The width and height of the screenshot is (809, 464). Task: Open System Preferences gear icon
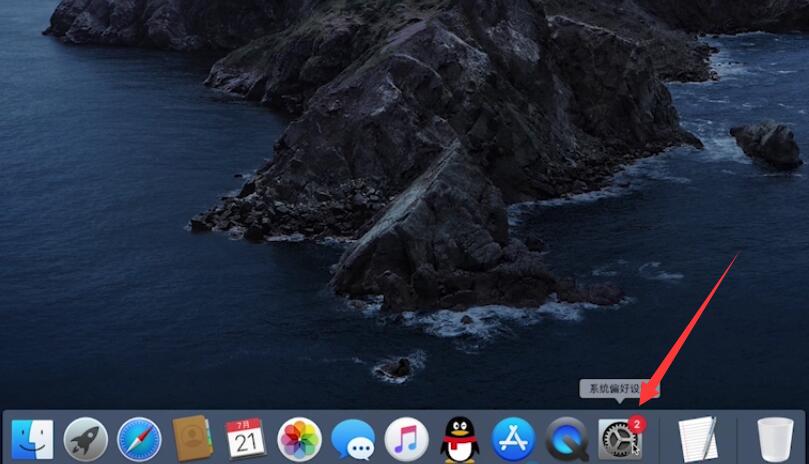pyautogui.click(x=620, y=439)
